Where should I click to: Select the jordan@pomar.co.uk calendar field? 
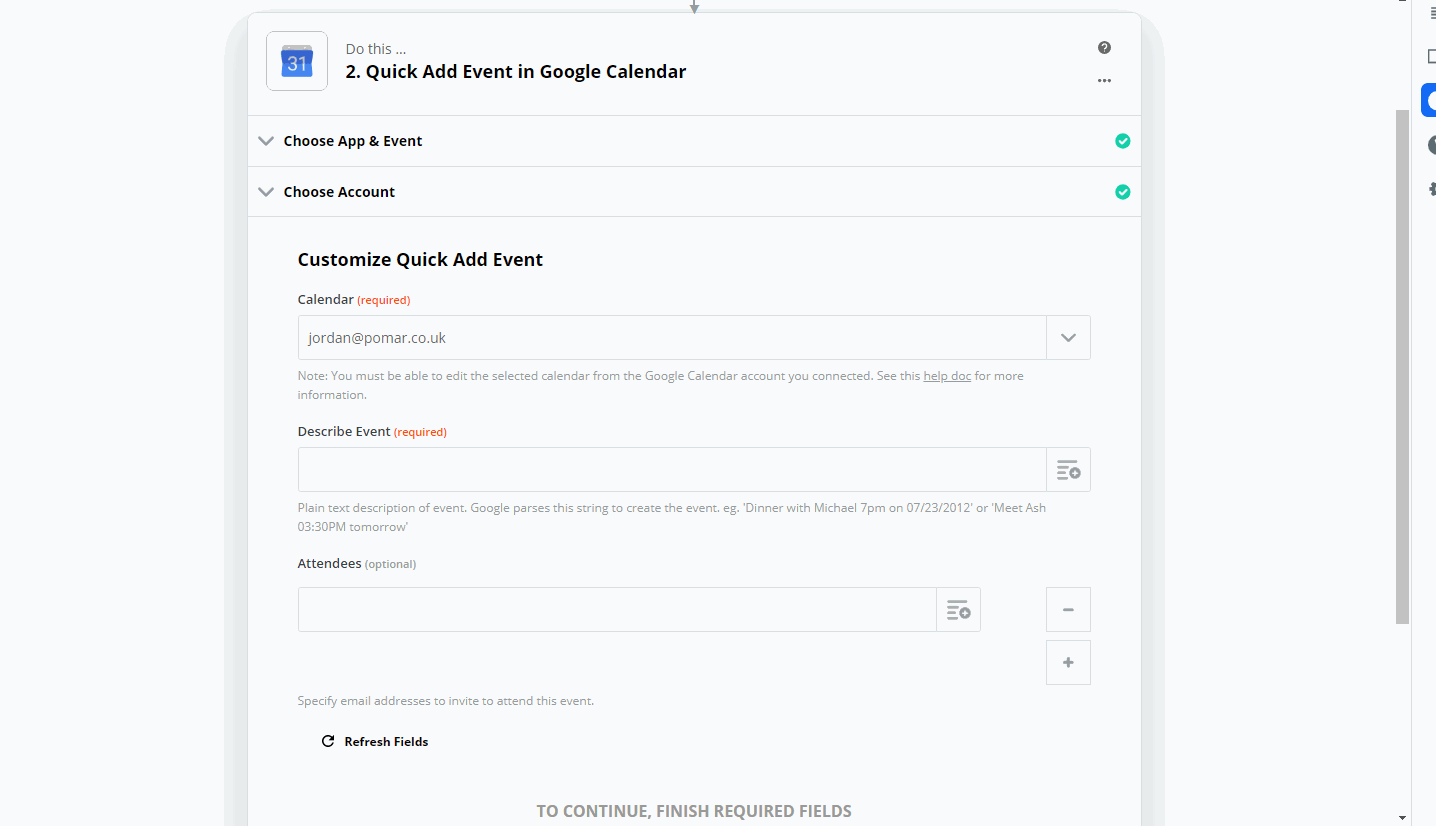pyautogui.click(x=672, y=338)
